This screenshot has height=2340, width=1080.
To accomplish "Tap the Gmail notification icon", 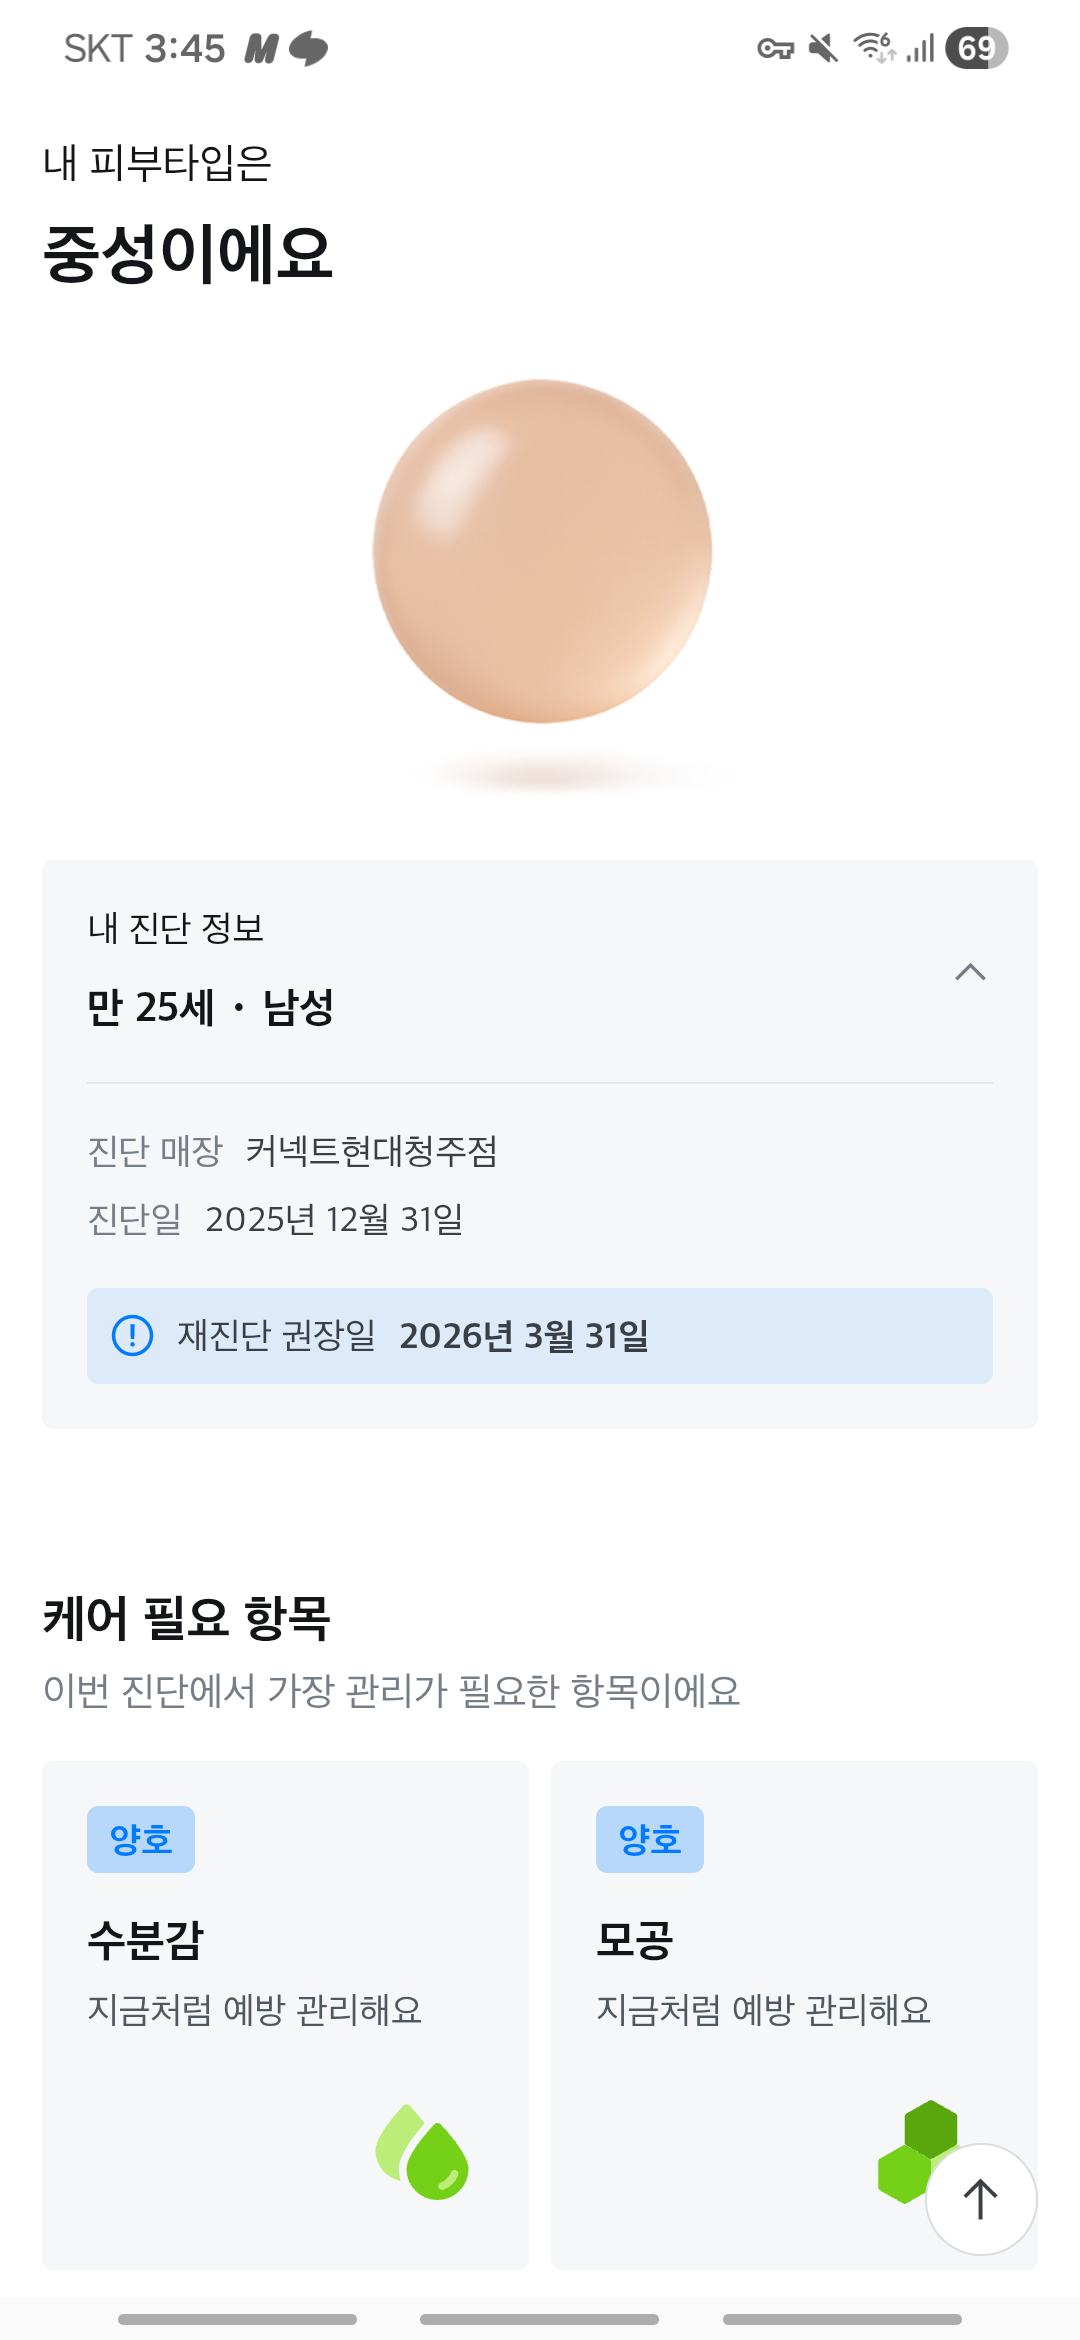I will (x=260, y=48).
